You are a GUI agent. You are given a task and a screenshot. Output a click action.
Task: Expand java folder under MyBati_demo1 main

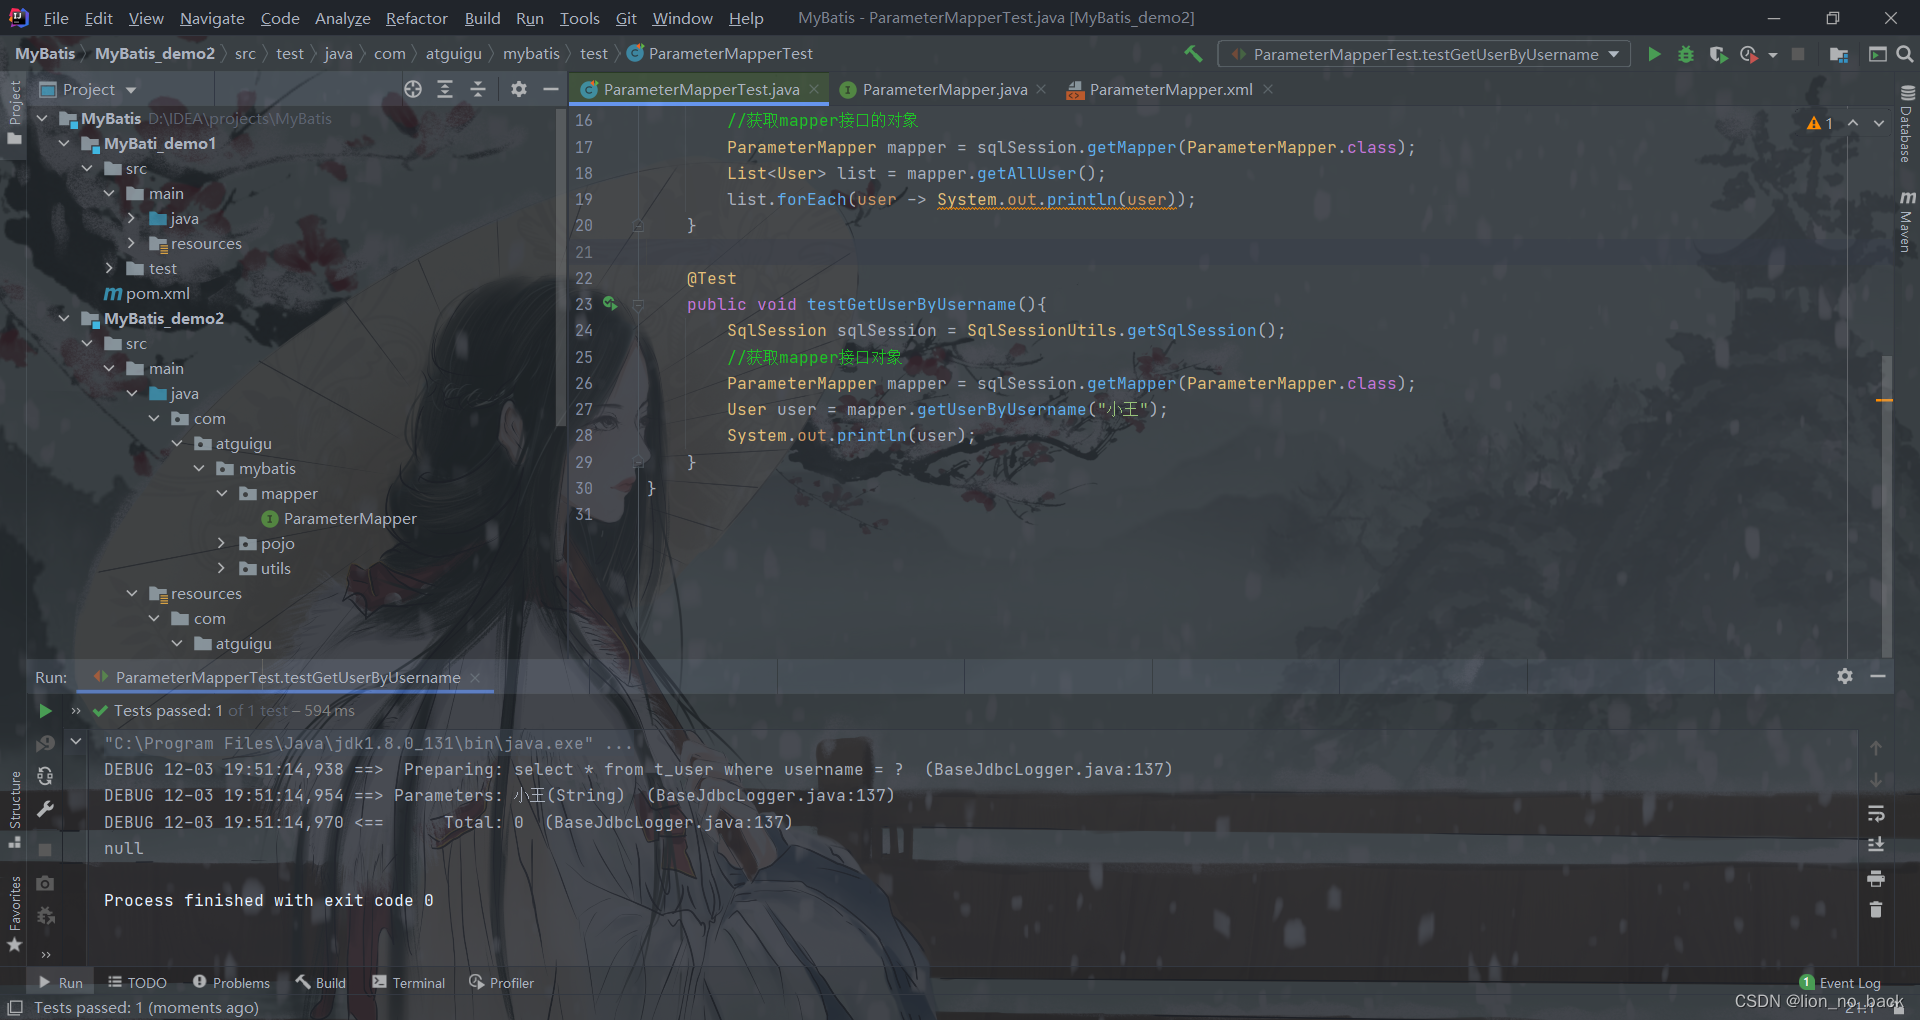131,218
